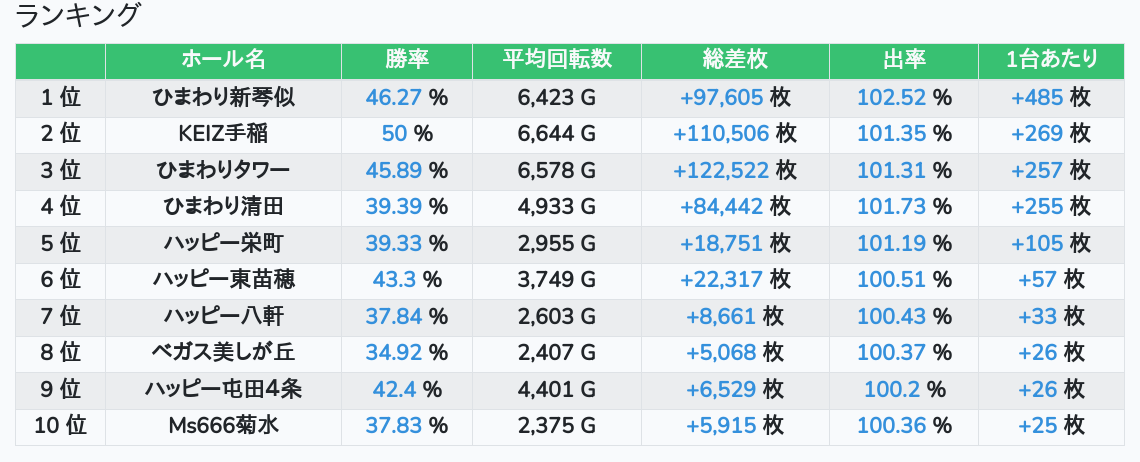The image size is (1140, 462).
Task: Select the 総差枚 column header
Action: coord(734,60)
